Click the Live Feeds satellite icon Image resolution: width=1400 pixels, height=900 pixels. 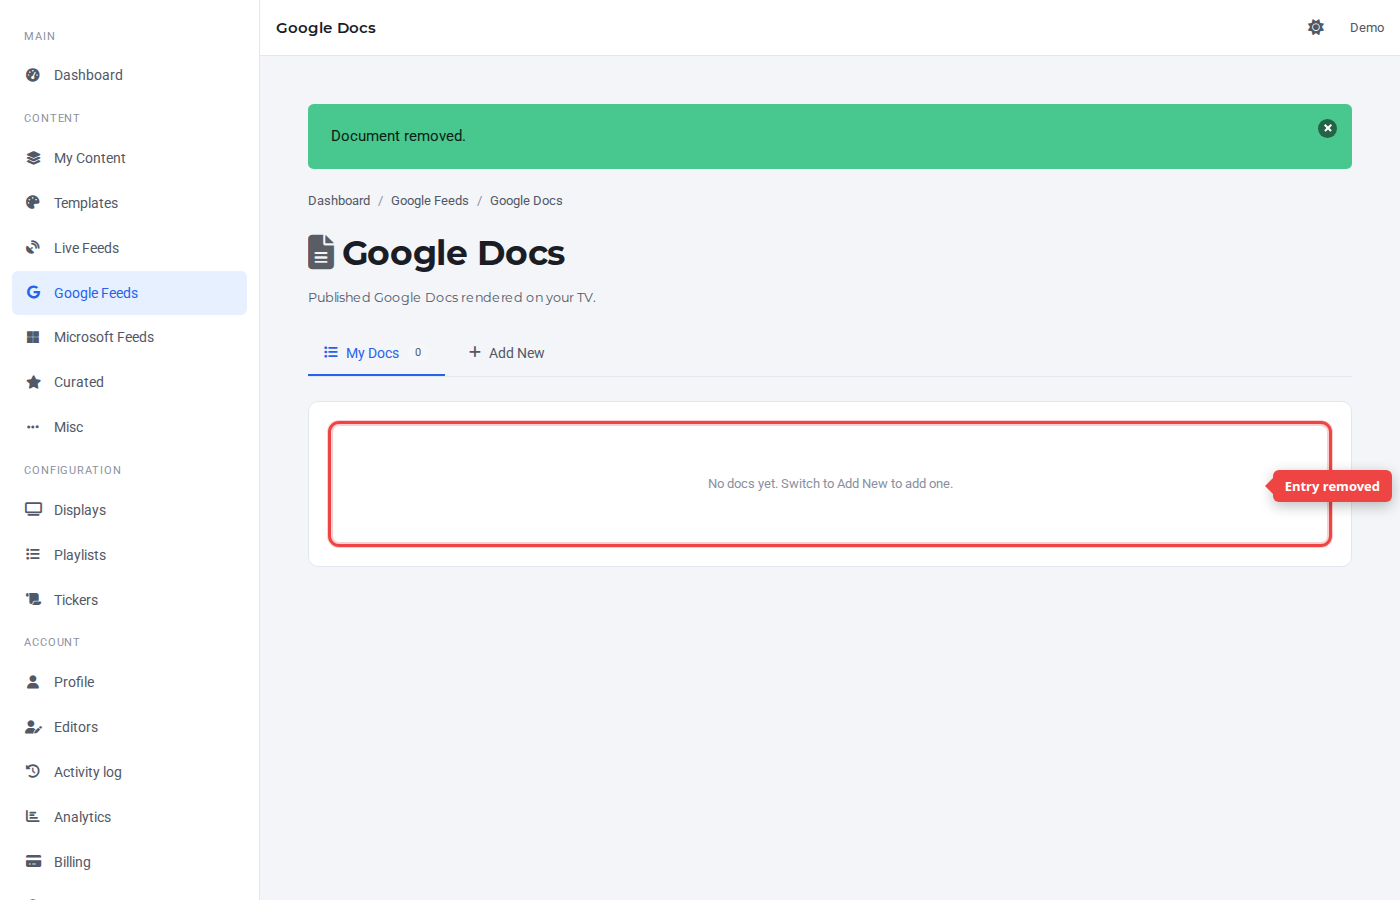33,248
